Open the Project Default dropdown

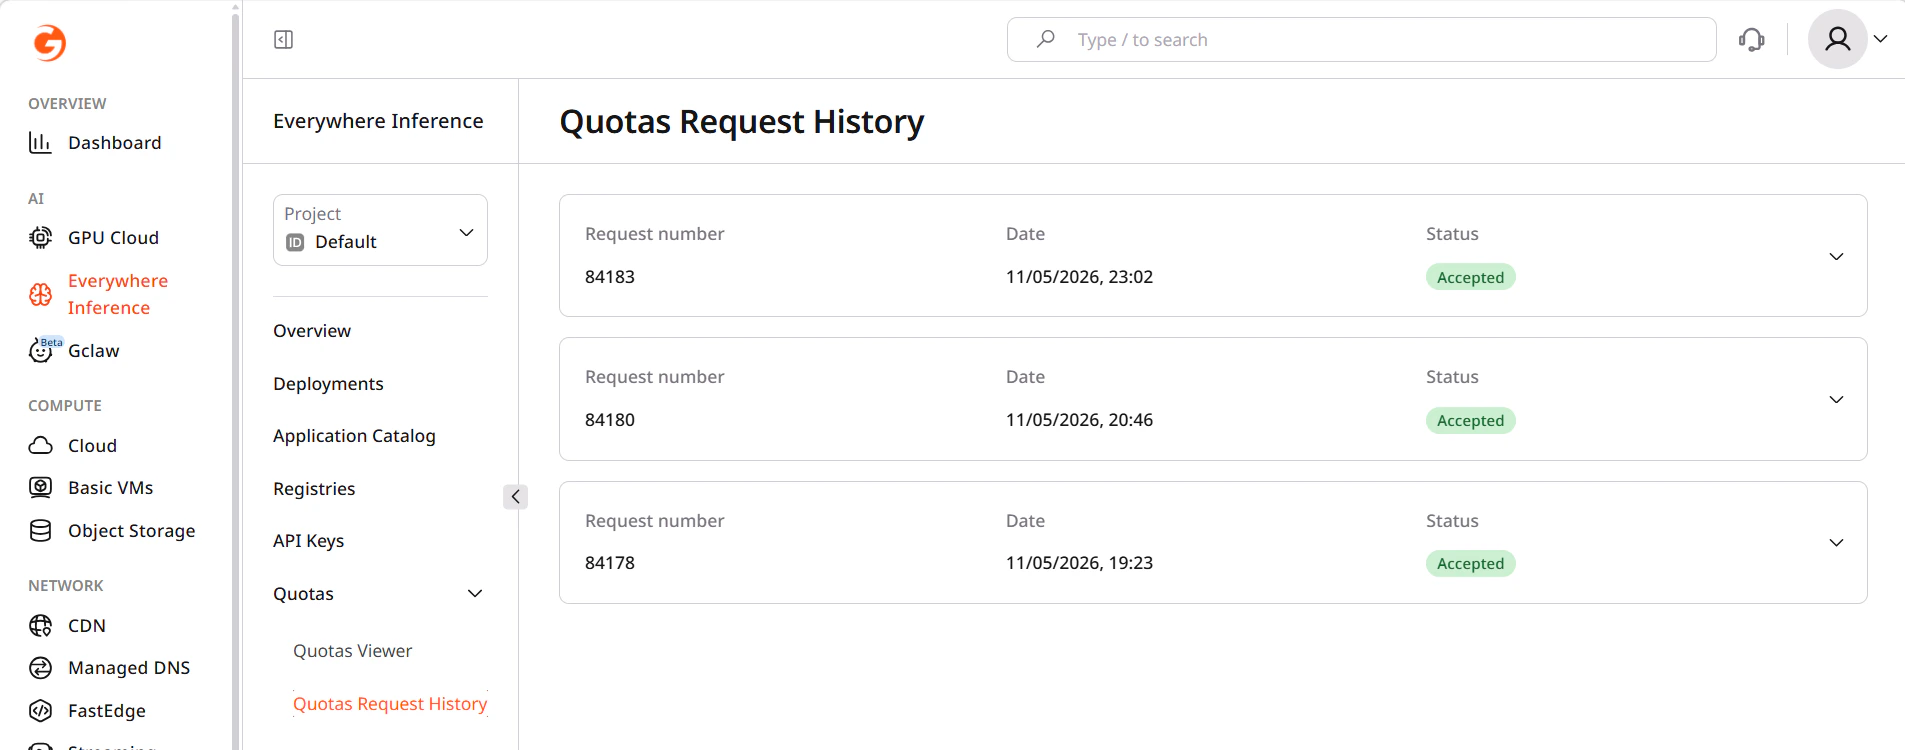coord(380,230)
